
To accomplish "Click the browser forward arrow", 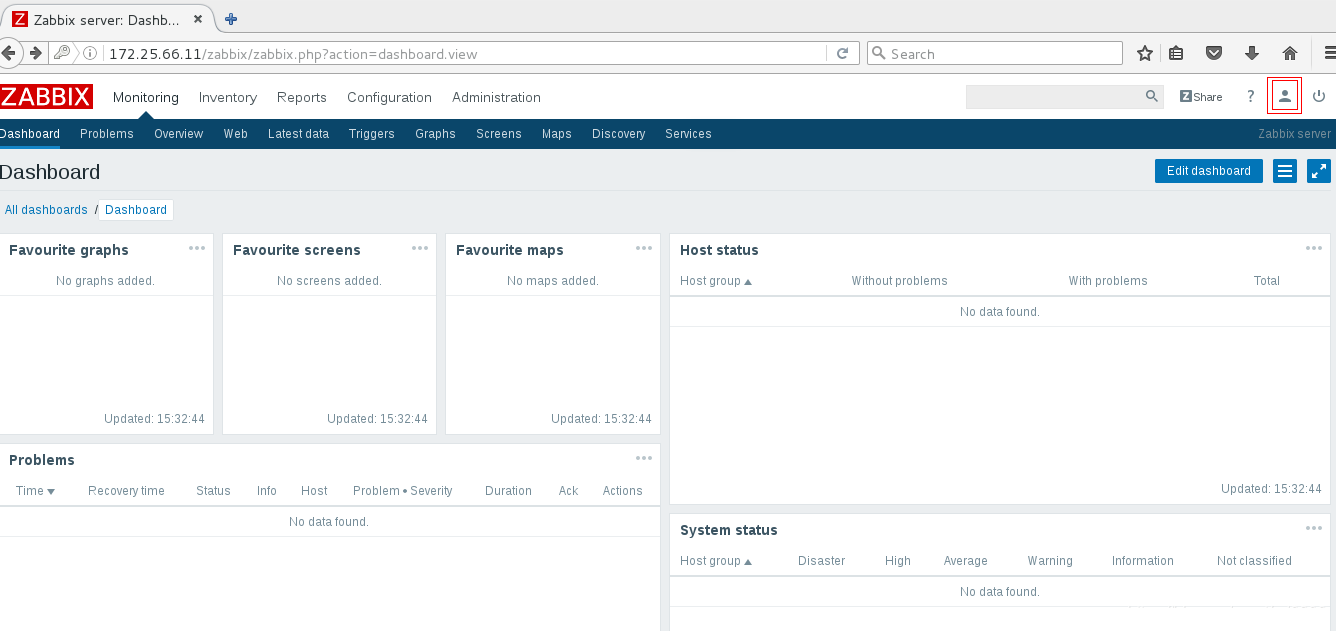I will [36, 53].
